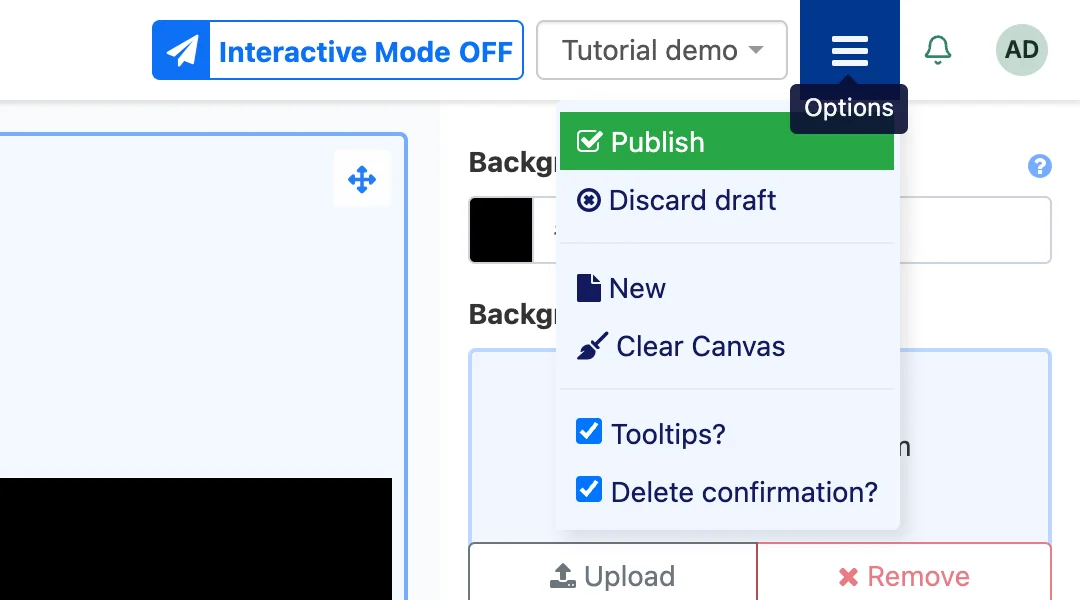Open the blue question mark help icon

click(x=1039, y=166)
